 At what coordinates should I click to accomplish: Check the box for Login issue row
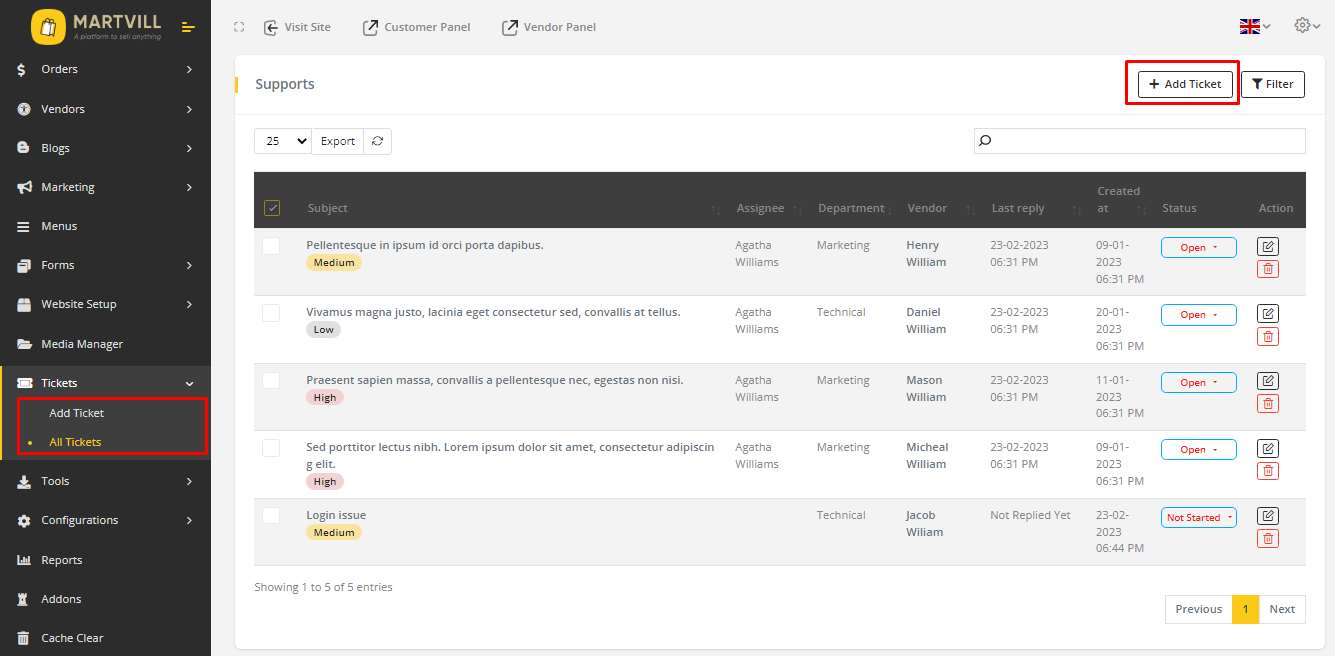[x=271, y=515]
